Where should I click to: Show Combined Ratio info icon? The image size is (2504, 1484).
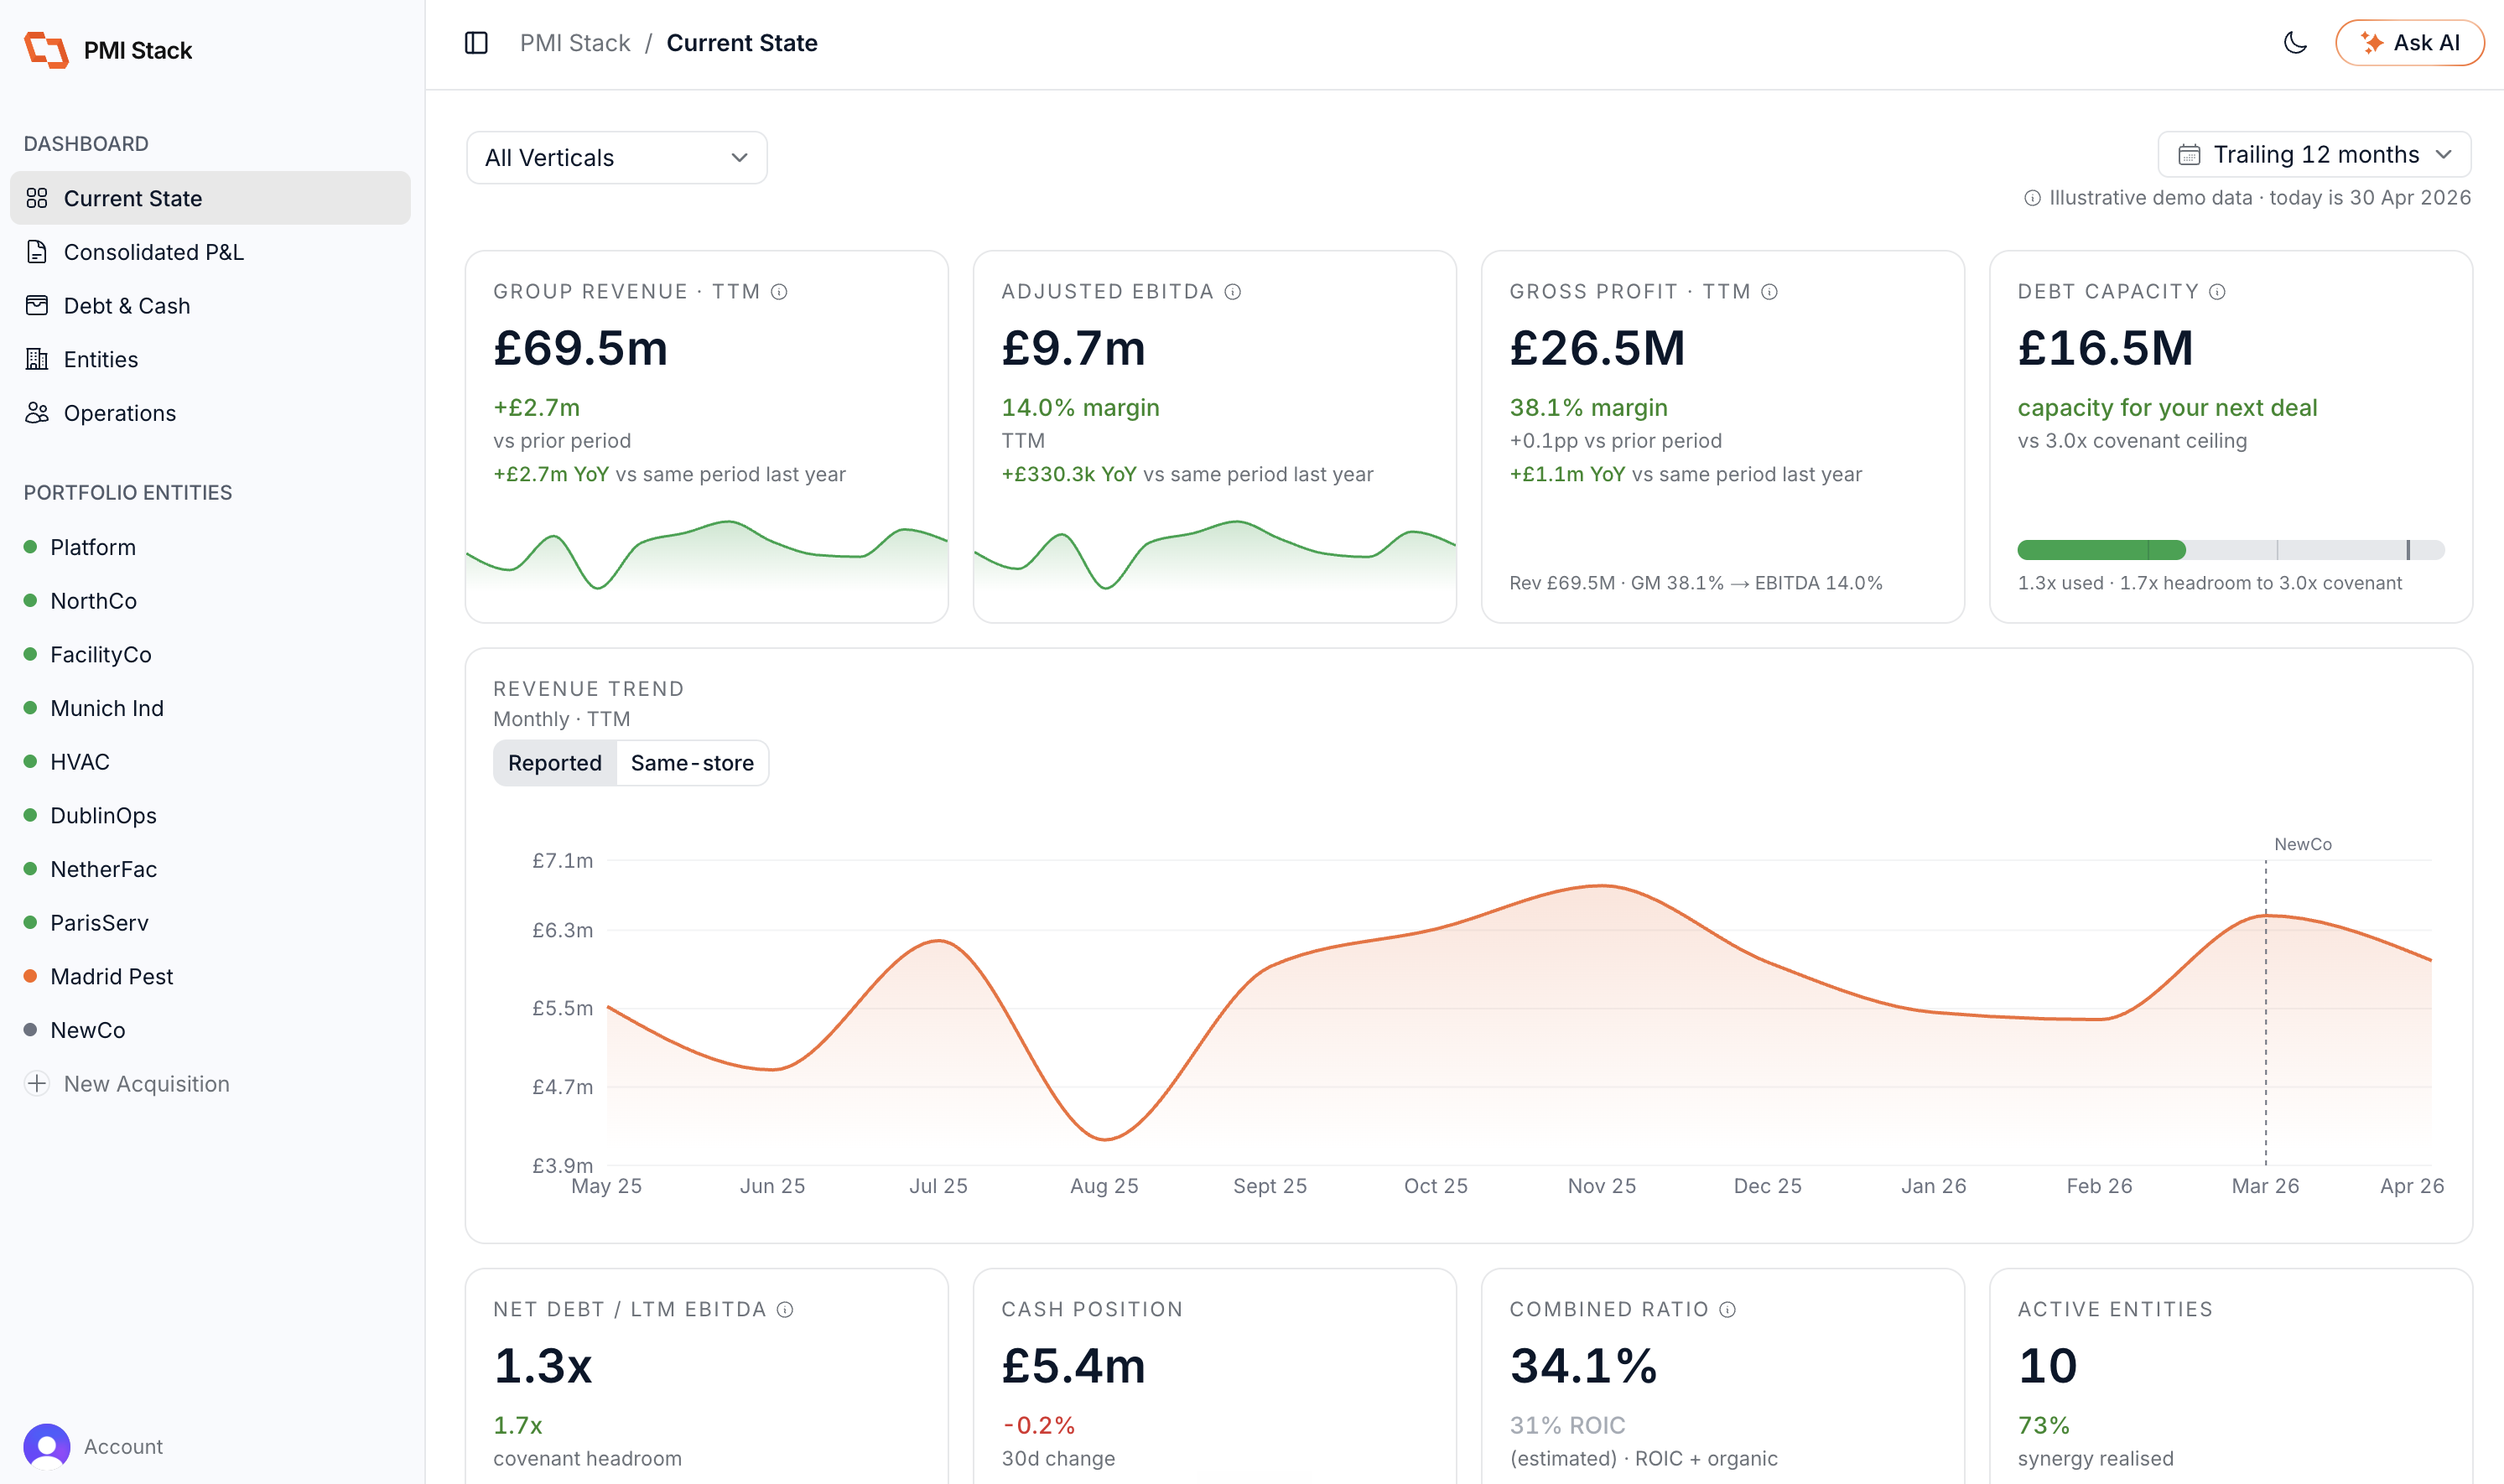pos(1727,1309)
